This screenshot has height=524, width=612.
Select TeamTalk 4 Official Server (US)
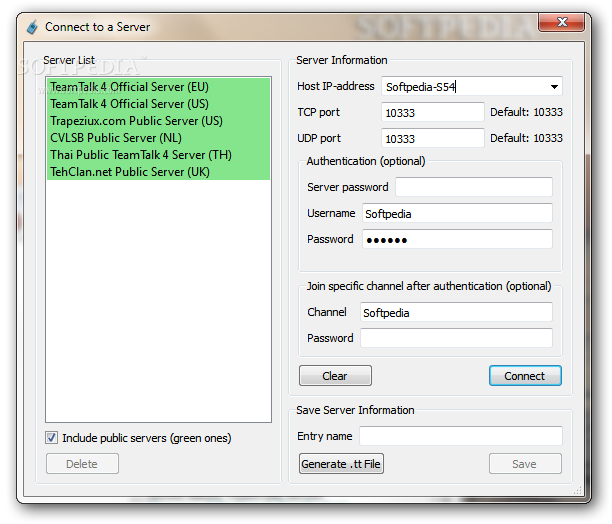point(158,104)
